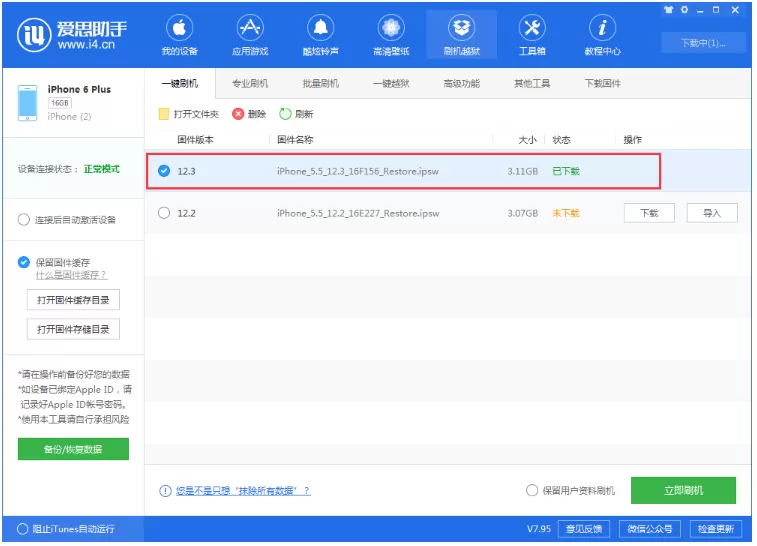This screenshot has width=757, height=546.
Task: Click 状态 status column header
Action: [562, 140]
